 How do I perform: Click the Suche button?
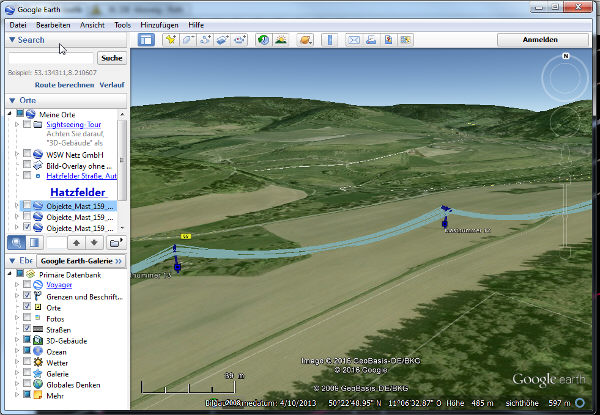pos(112,58)
